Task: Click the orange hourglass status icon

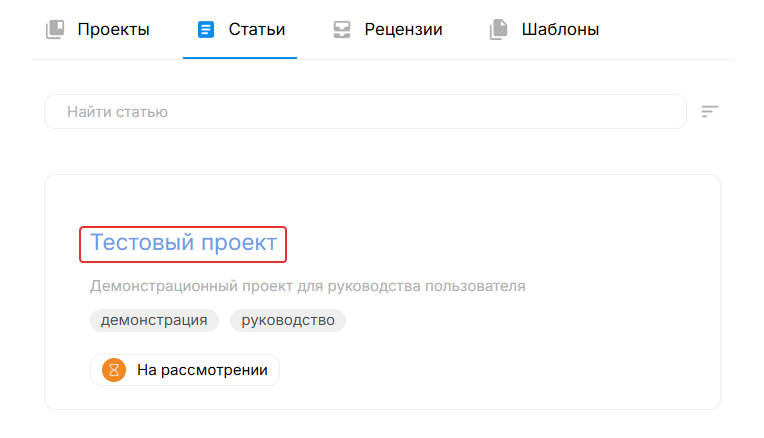Action: (114, 370)
